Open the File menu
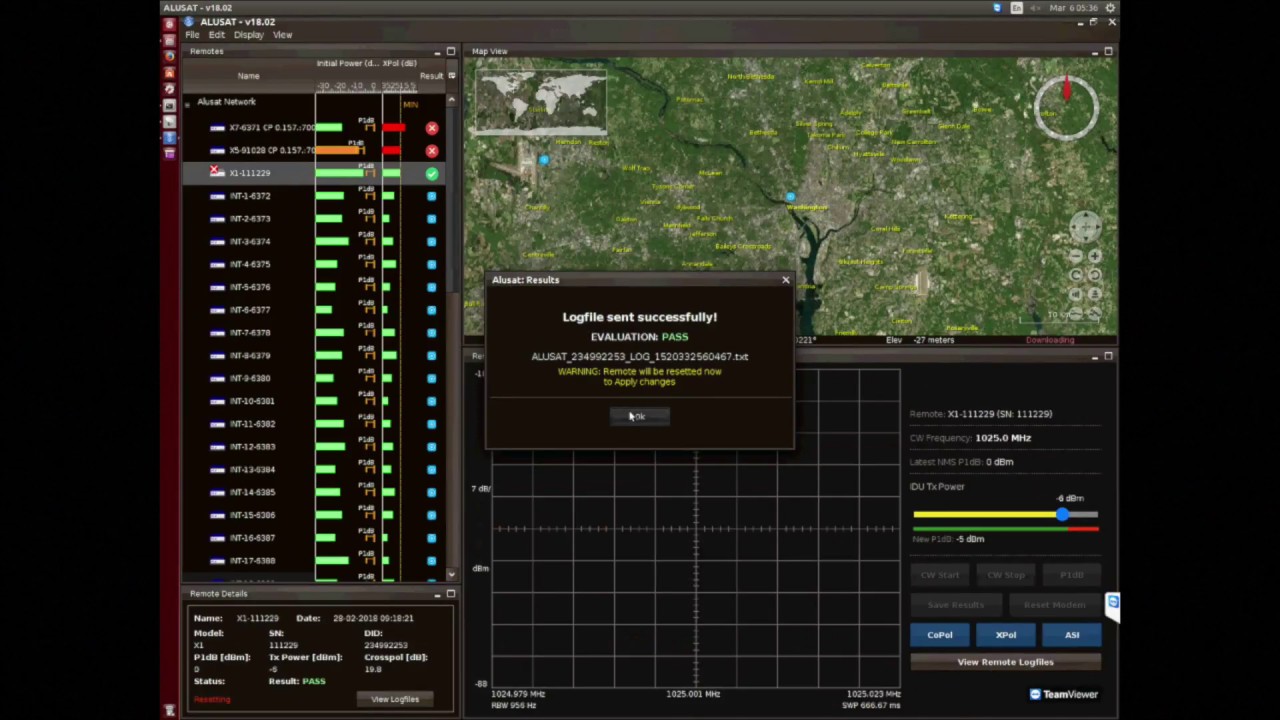 tap(192, 35)
